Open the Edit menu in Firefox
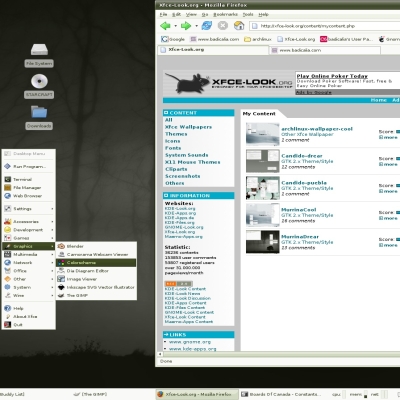The width and height of the screenshot is (400, 400). click(x=176, y=14)
